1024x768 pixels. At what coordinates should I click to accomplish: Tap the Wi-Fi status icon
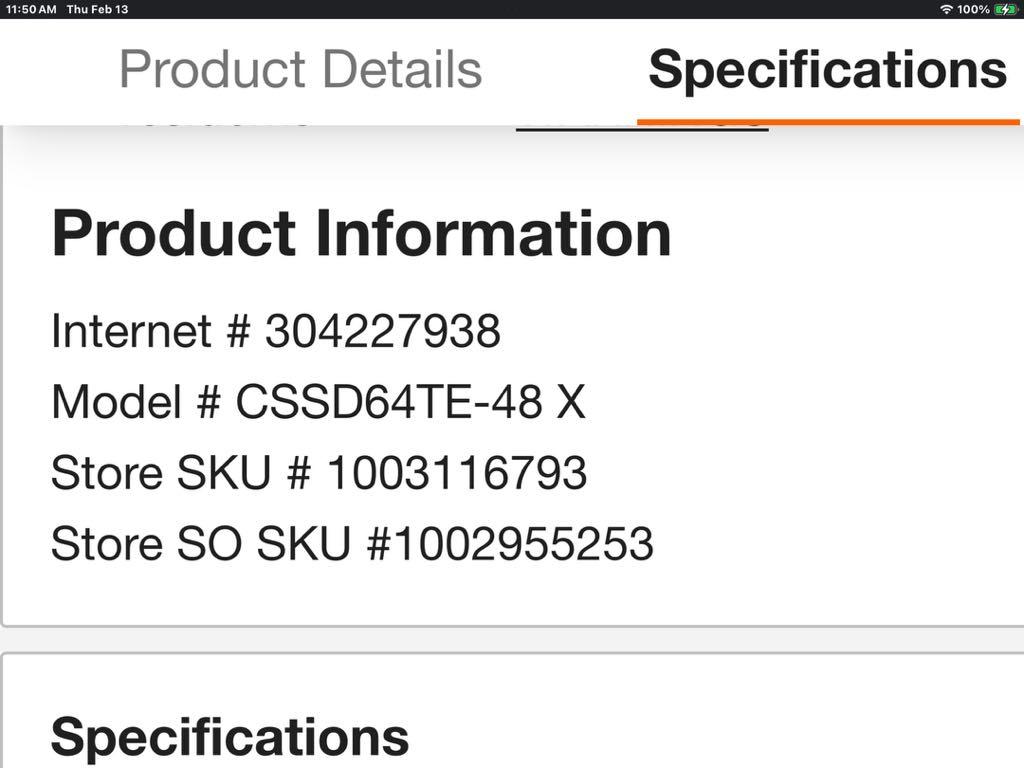click(x=946, y=9)
